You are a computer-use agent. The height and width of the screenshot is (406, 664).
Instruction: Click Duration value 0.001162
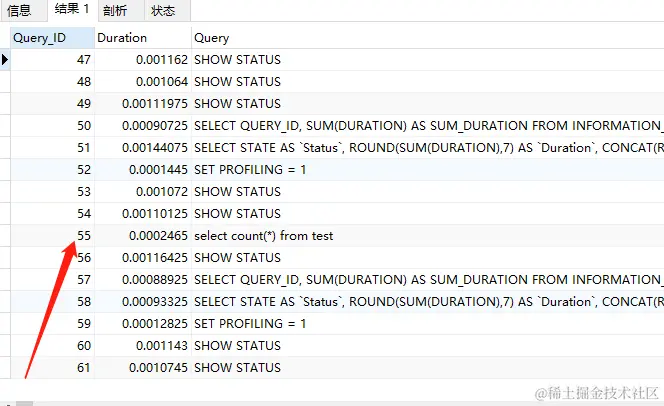[x=143, y=59]
